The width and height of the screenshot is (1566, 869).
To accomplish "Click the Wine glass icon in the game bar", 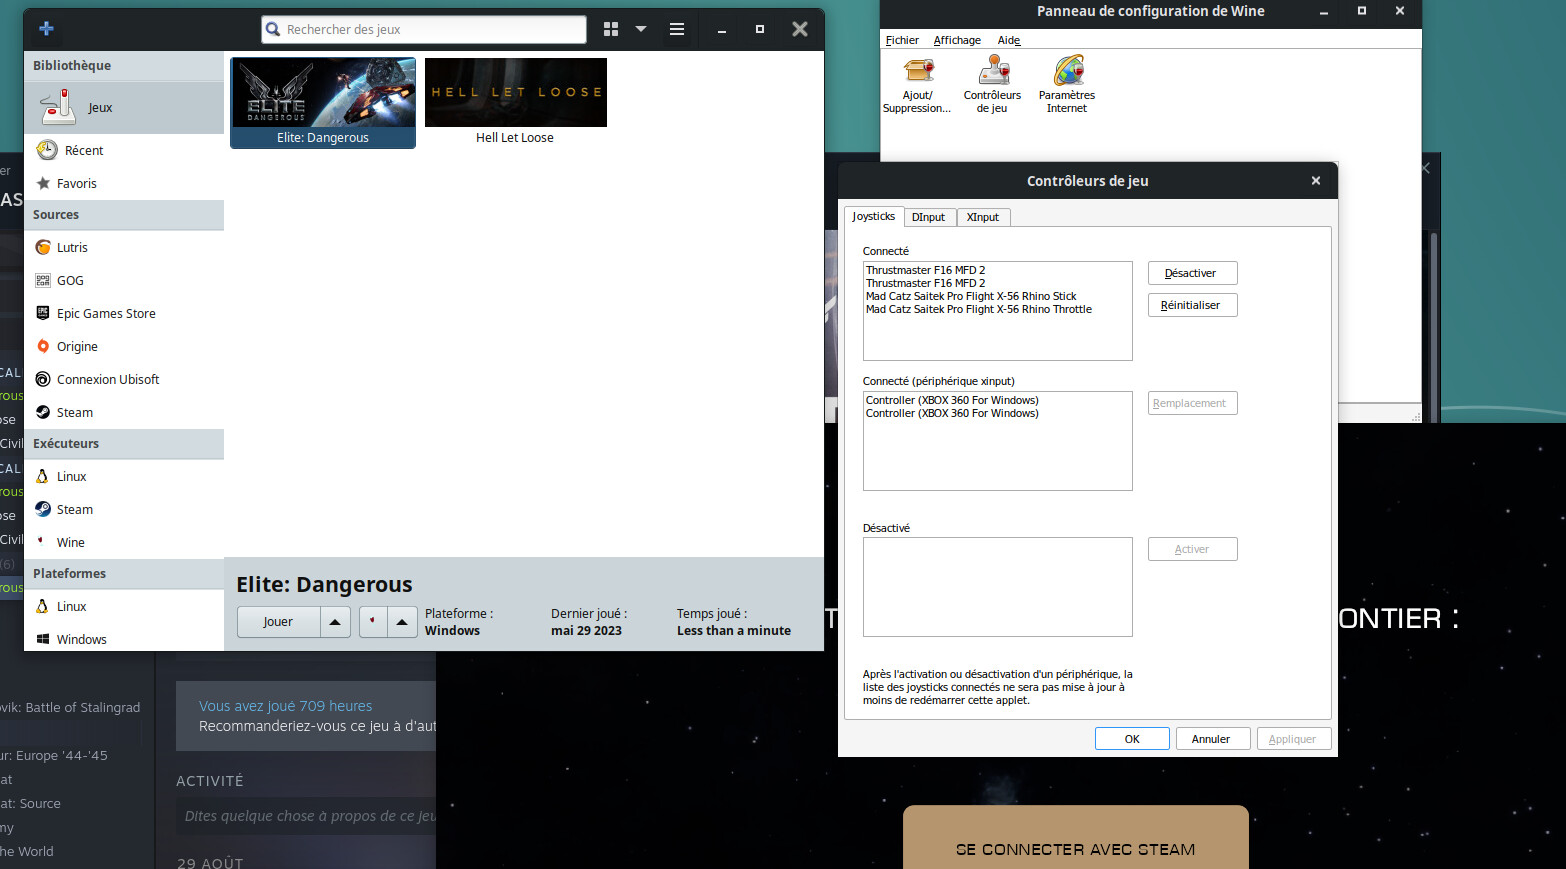I will tap(373, 622).
